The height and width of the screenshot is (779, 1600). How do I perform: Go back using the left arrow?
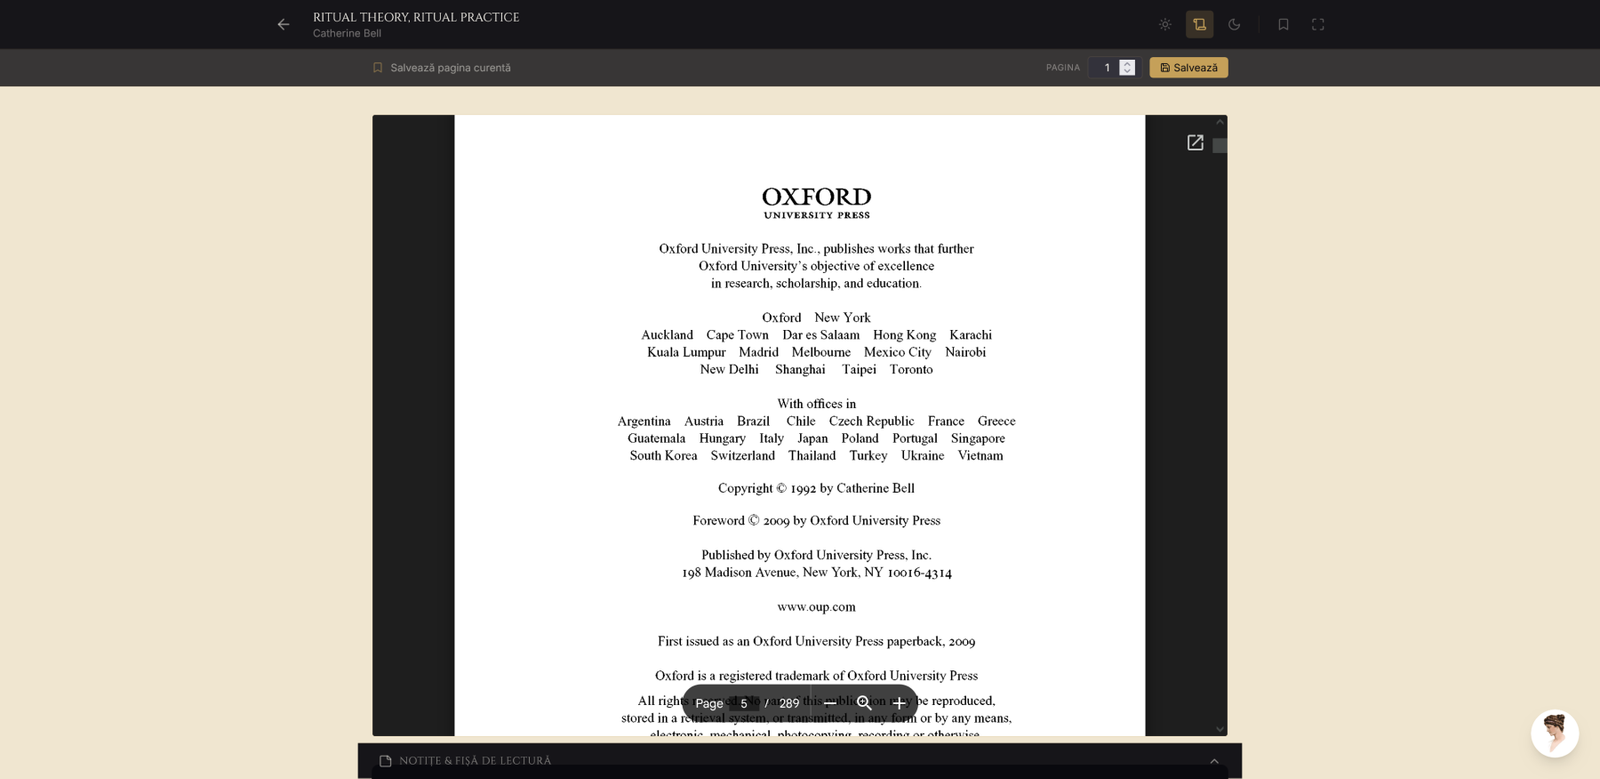284,24
